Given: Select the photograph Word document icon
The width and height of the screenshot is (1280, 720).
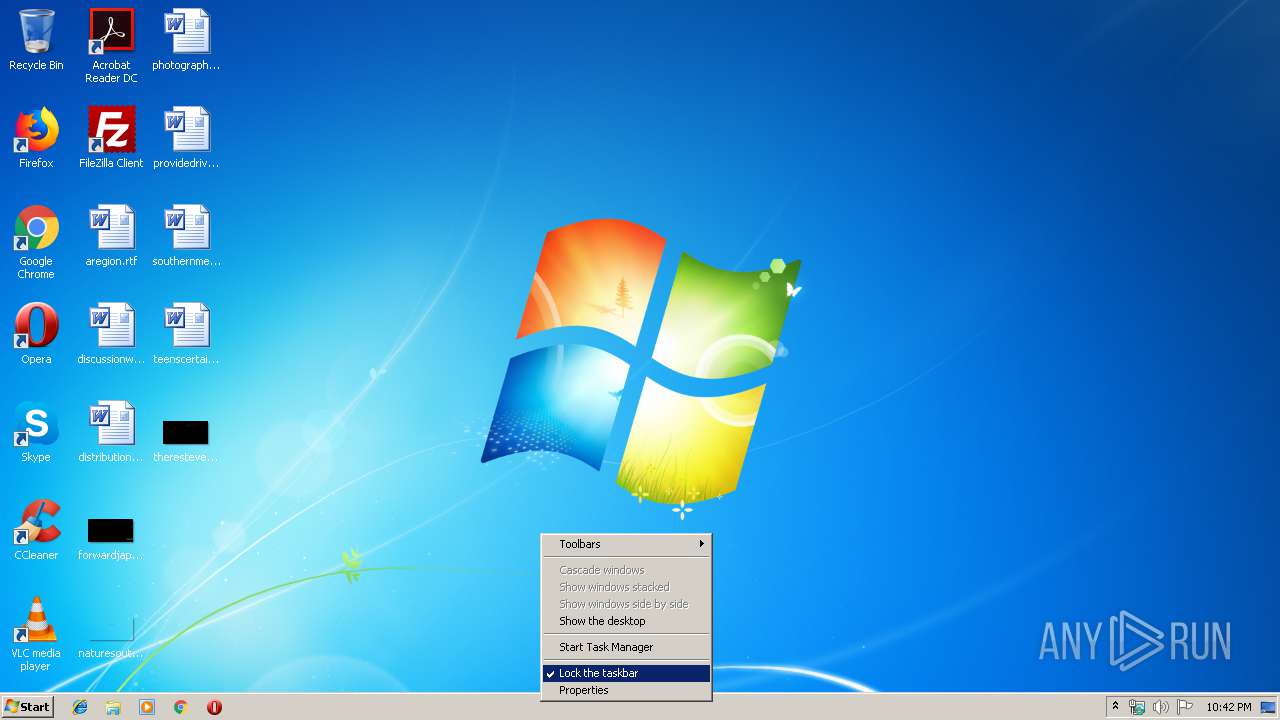Looking at the screenshot, I should (186, 40).
